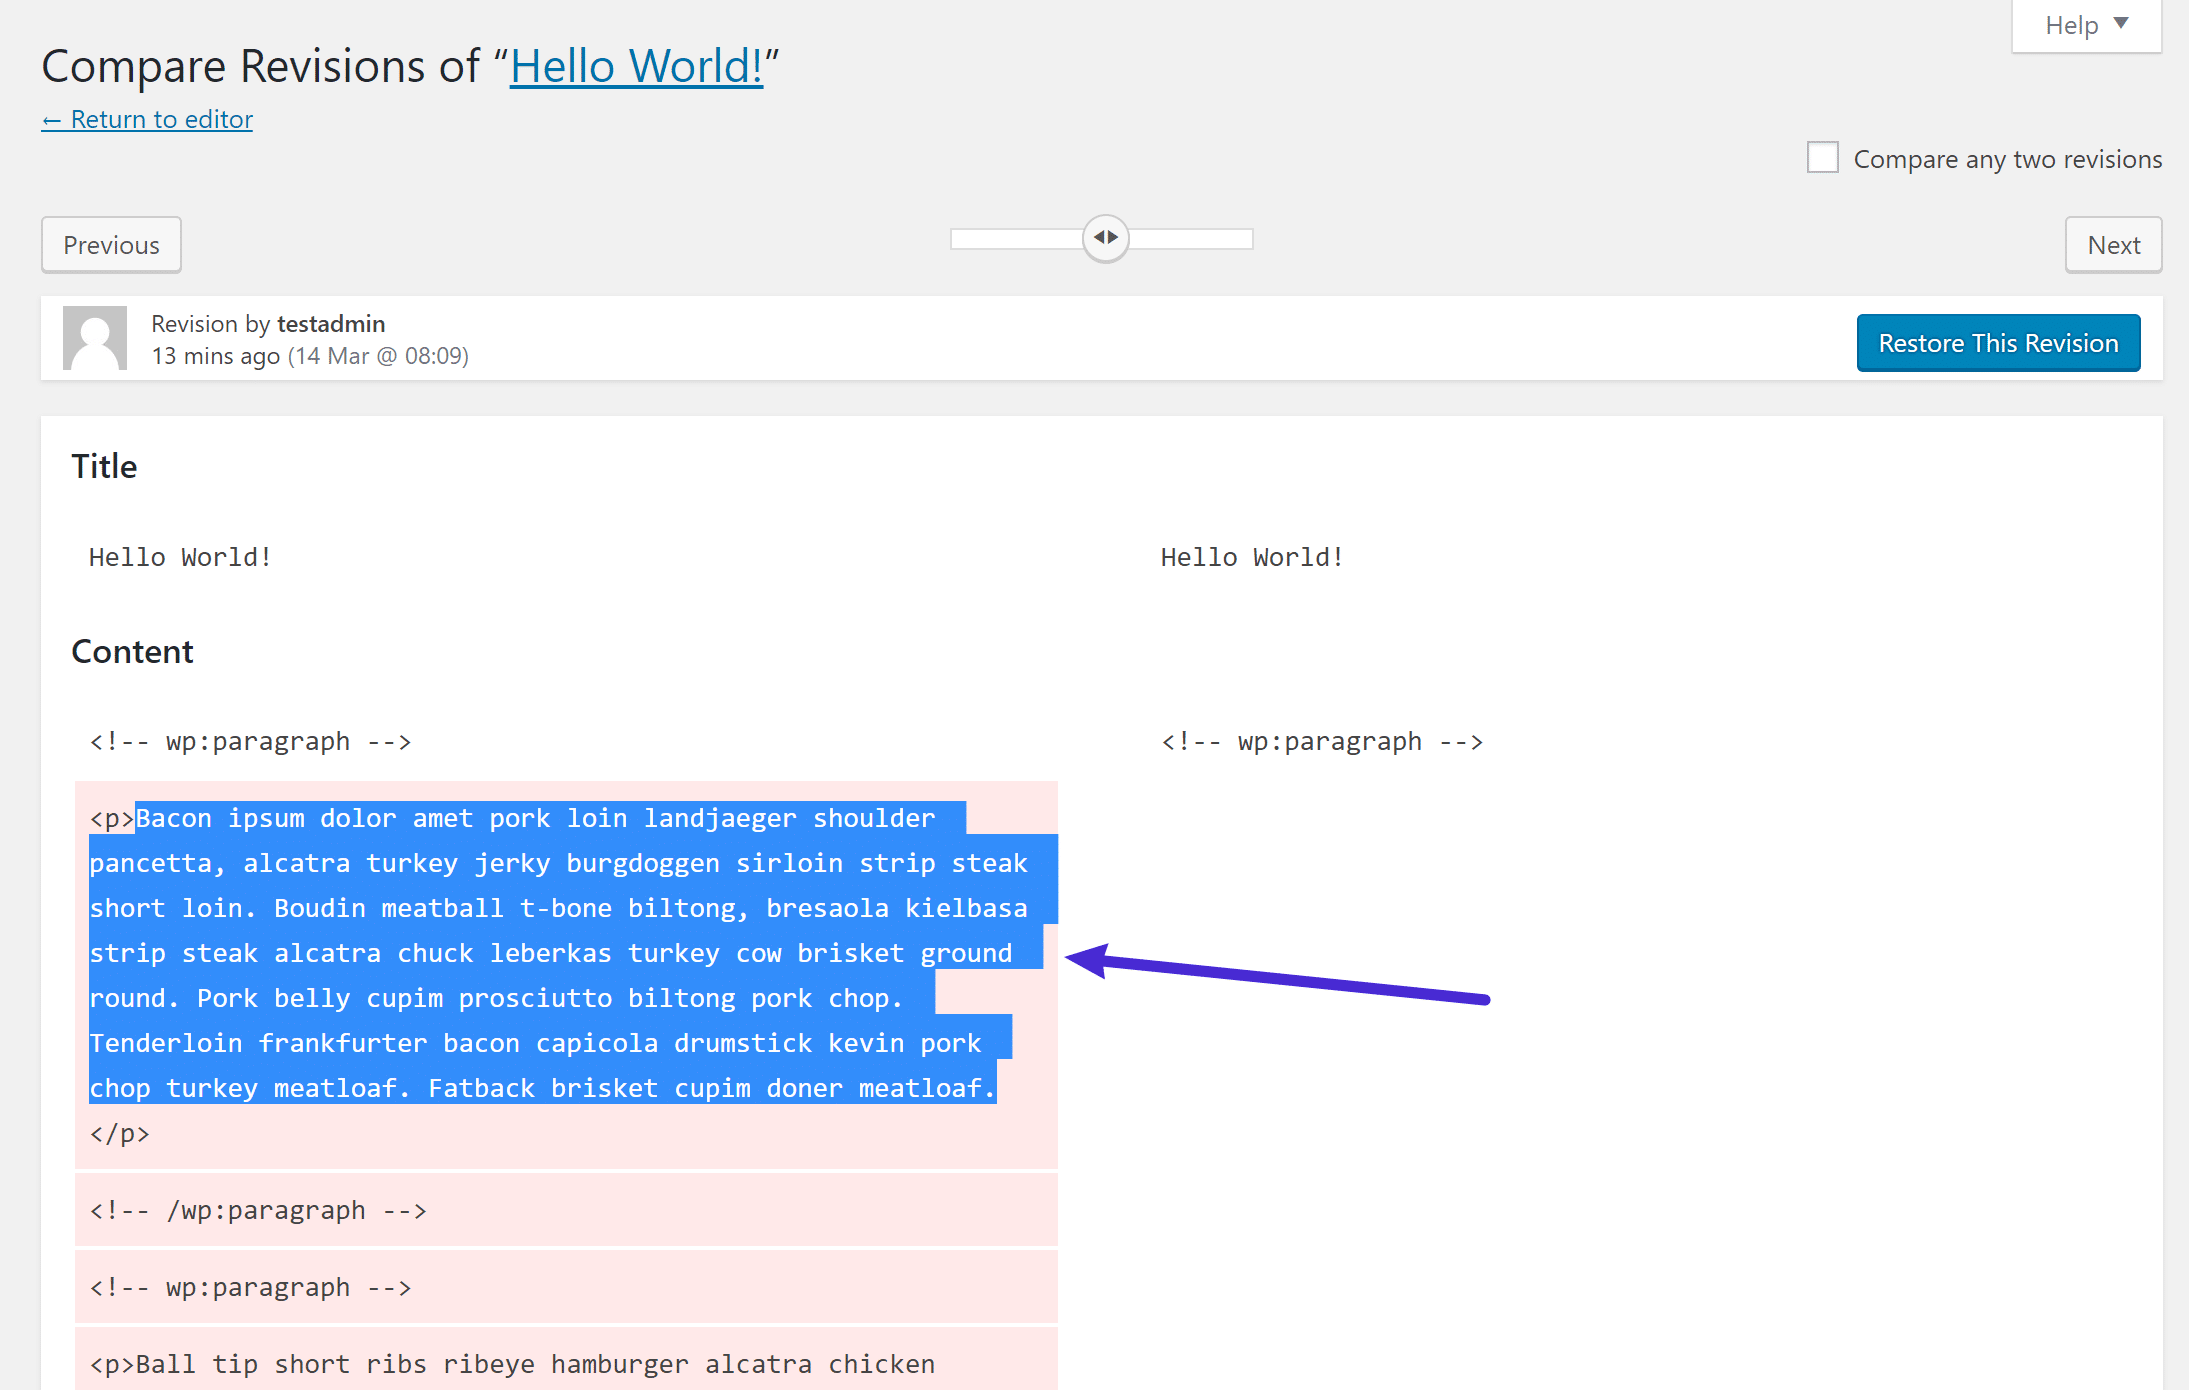Click the Content section label
This screenshot has height=1390, width=2189.
[132, 651]
